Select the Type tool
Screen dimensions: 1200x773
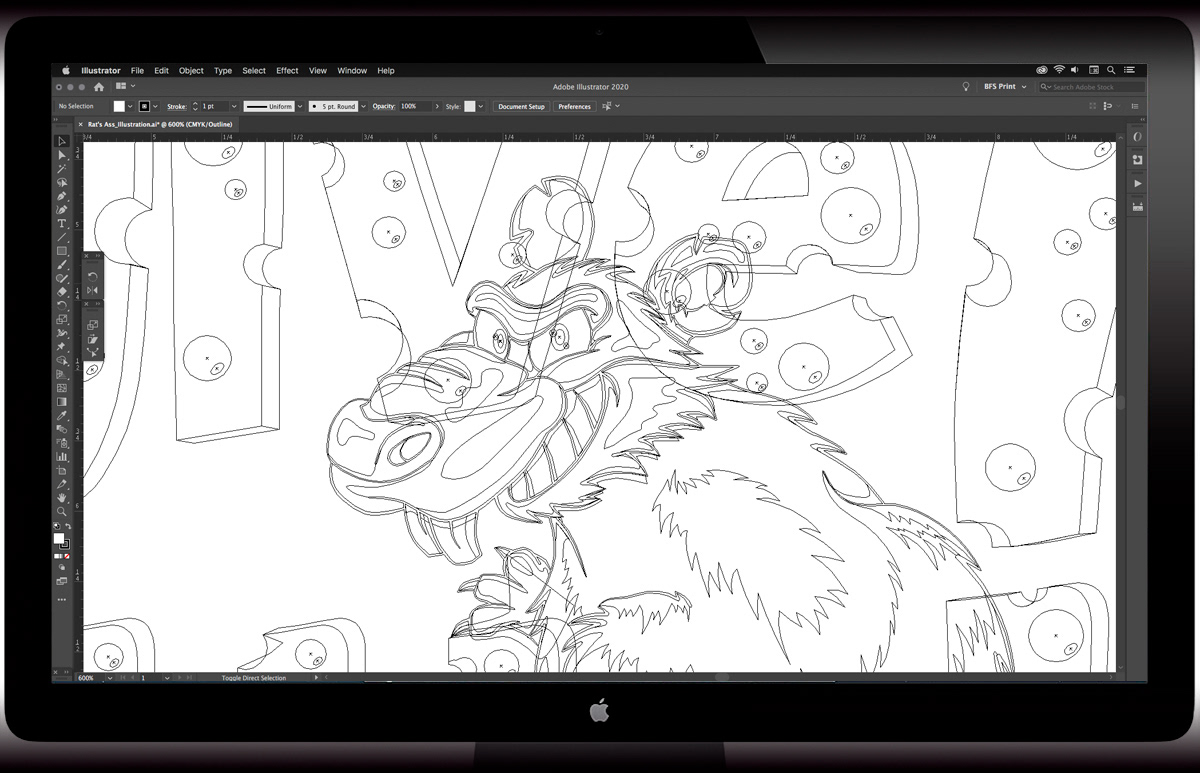pos(62,224)
